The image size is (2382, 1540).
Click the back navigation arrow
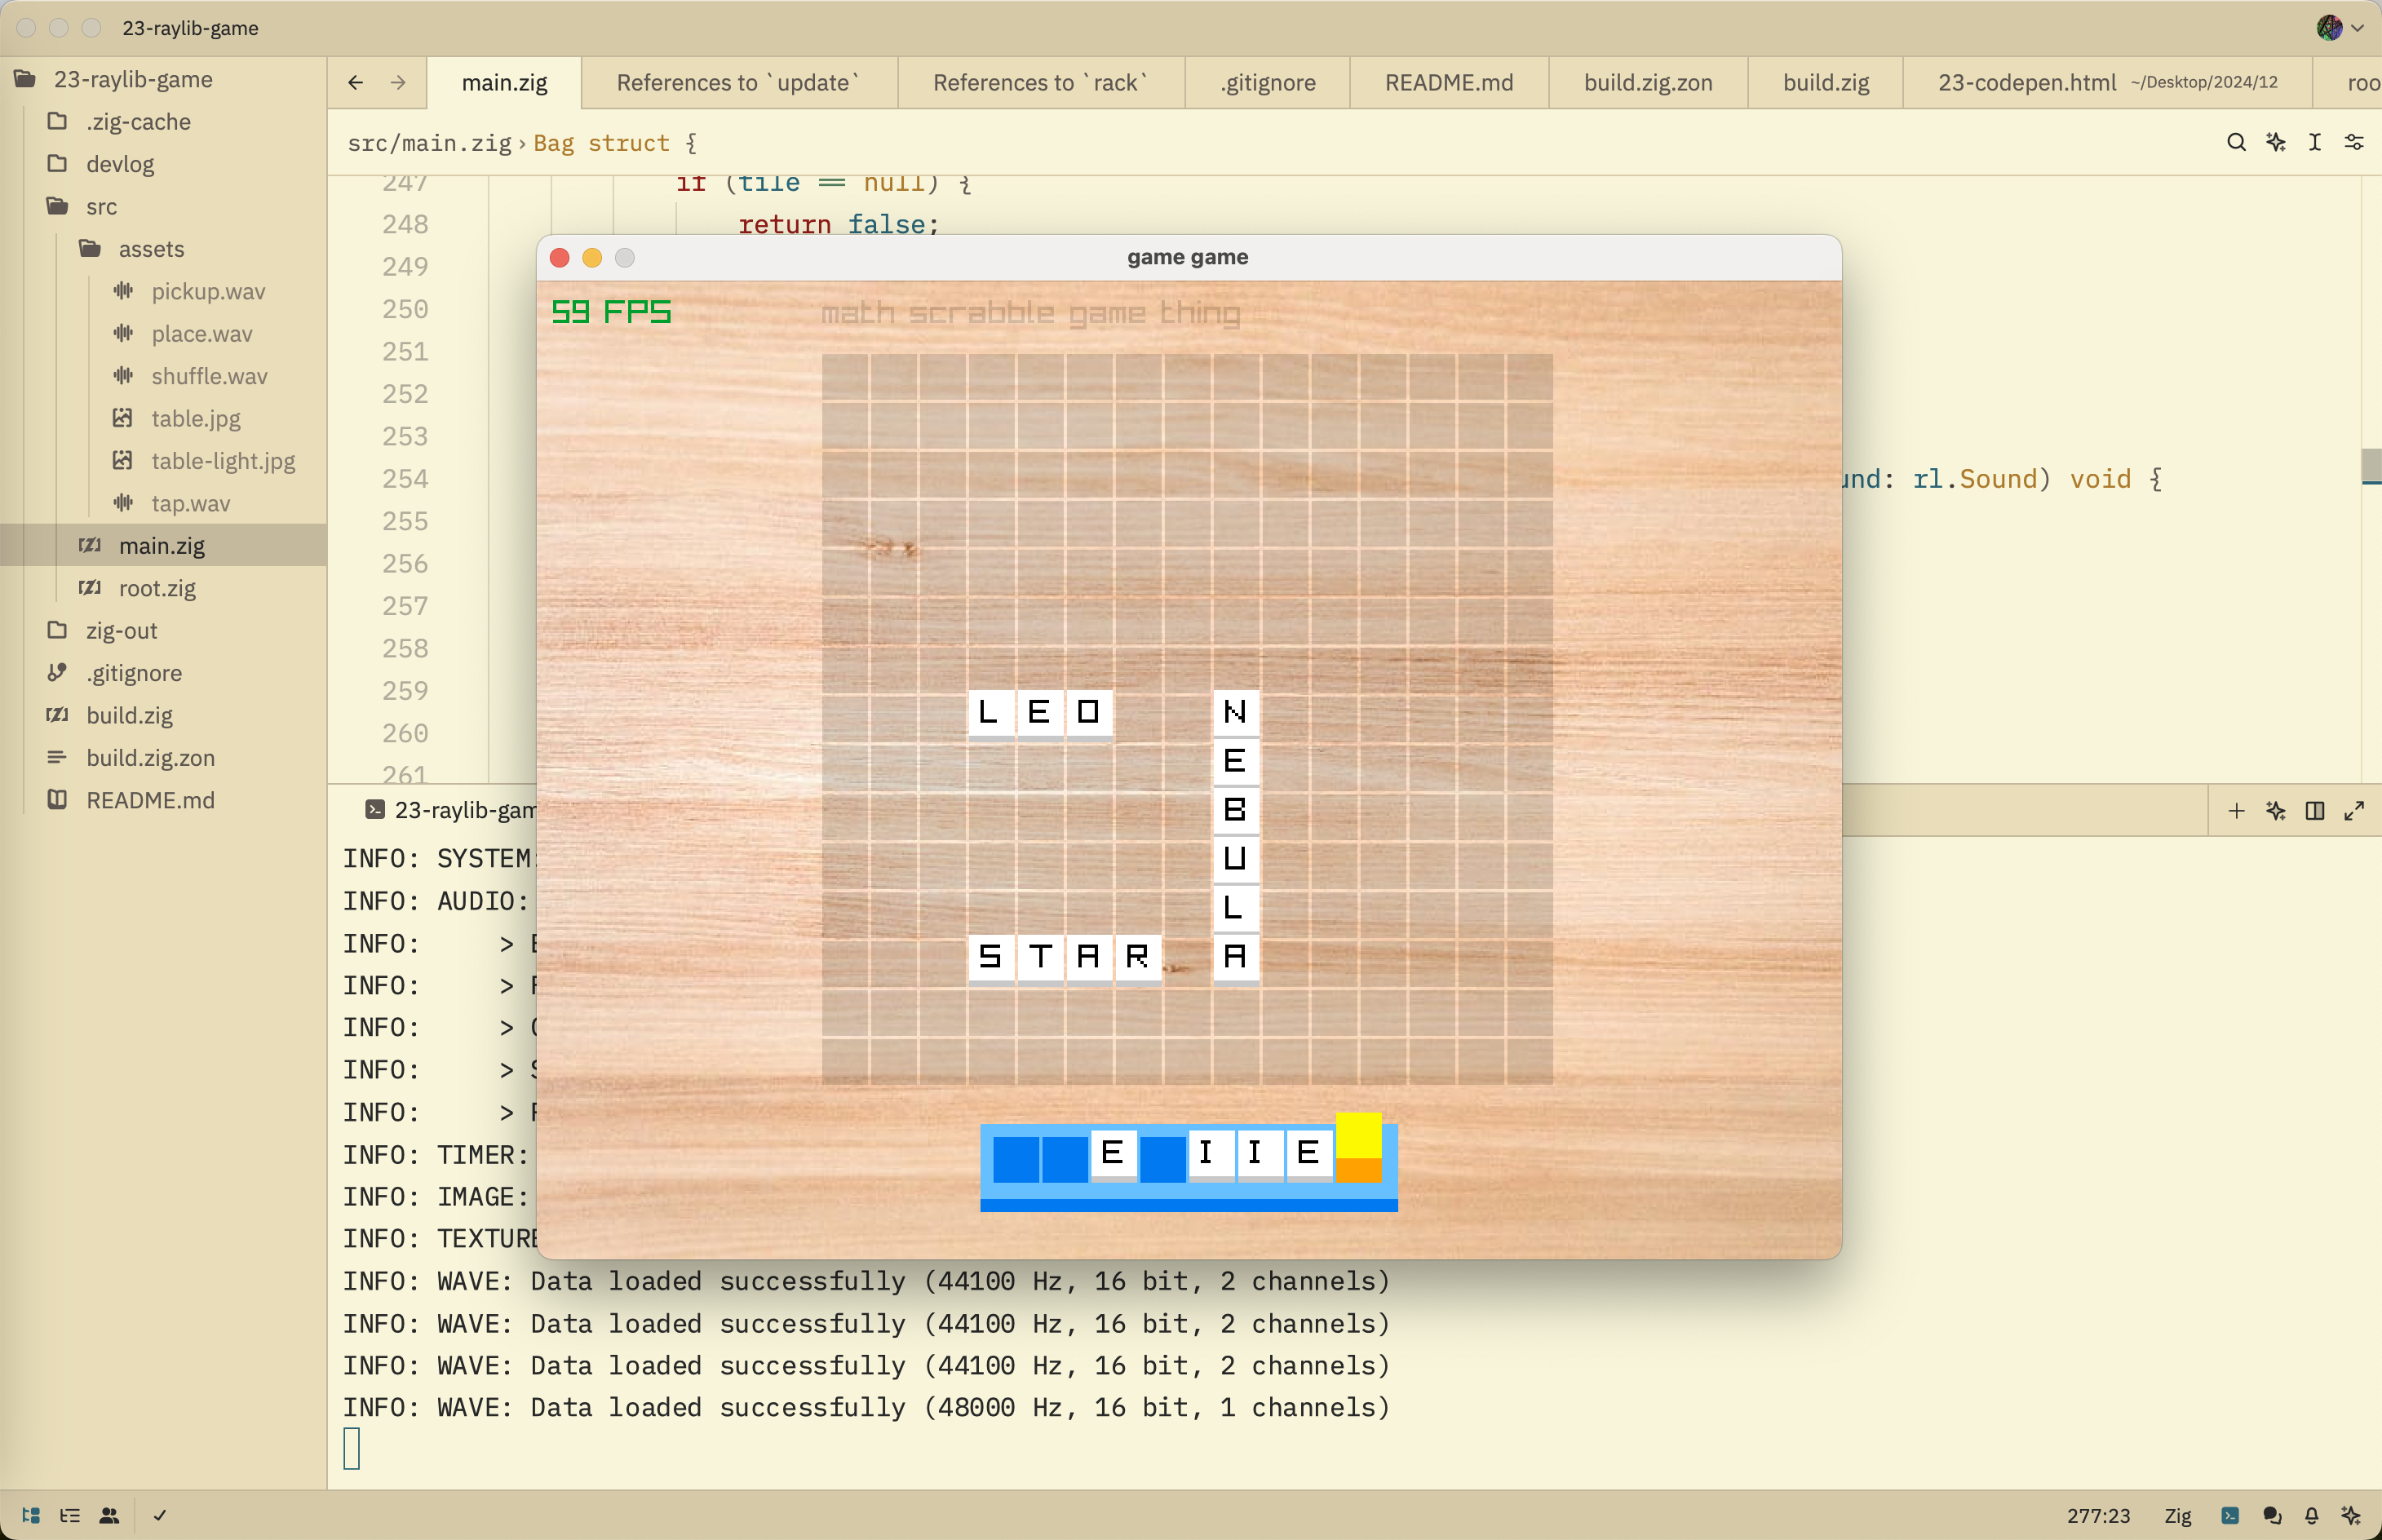point(354,80)
